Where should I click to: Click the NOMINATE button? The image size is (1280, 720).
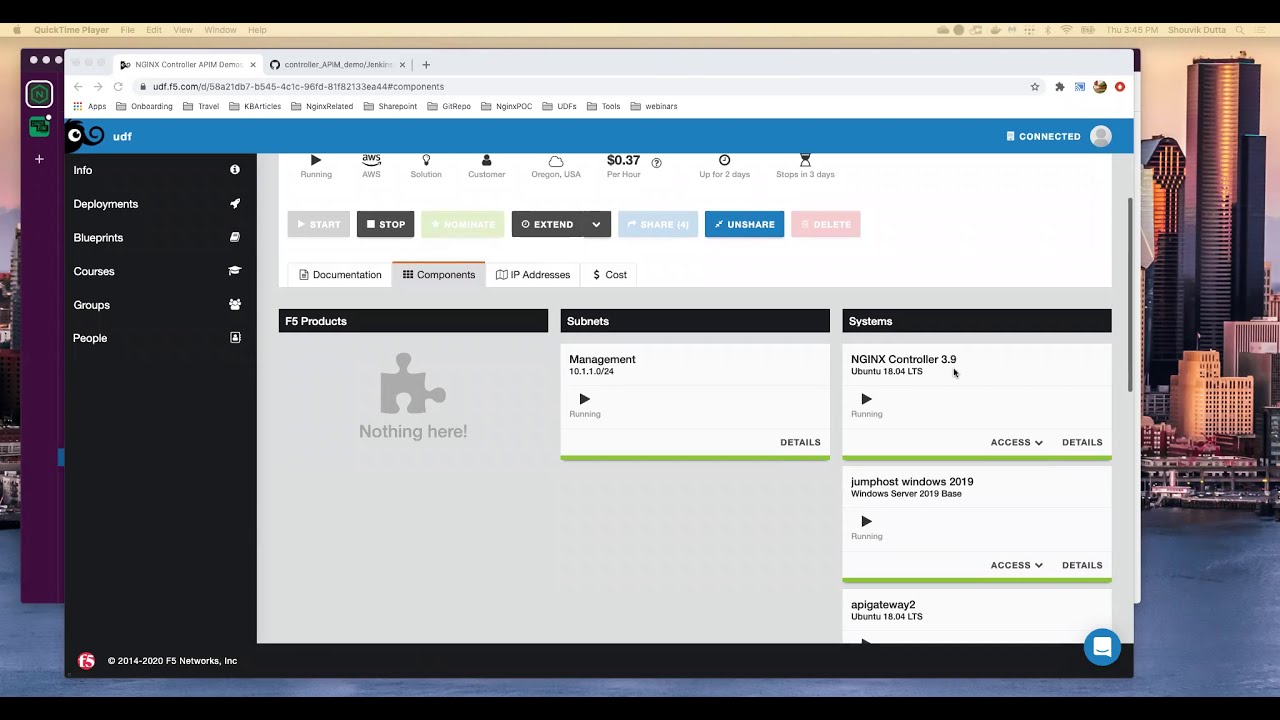(x=463, y=224)
